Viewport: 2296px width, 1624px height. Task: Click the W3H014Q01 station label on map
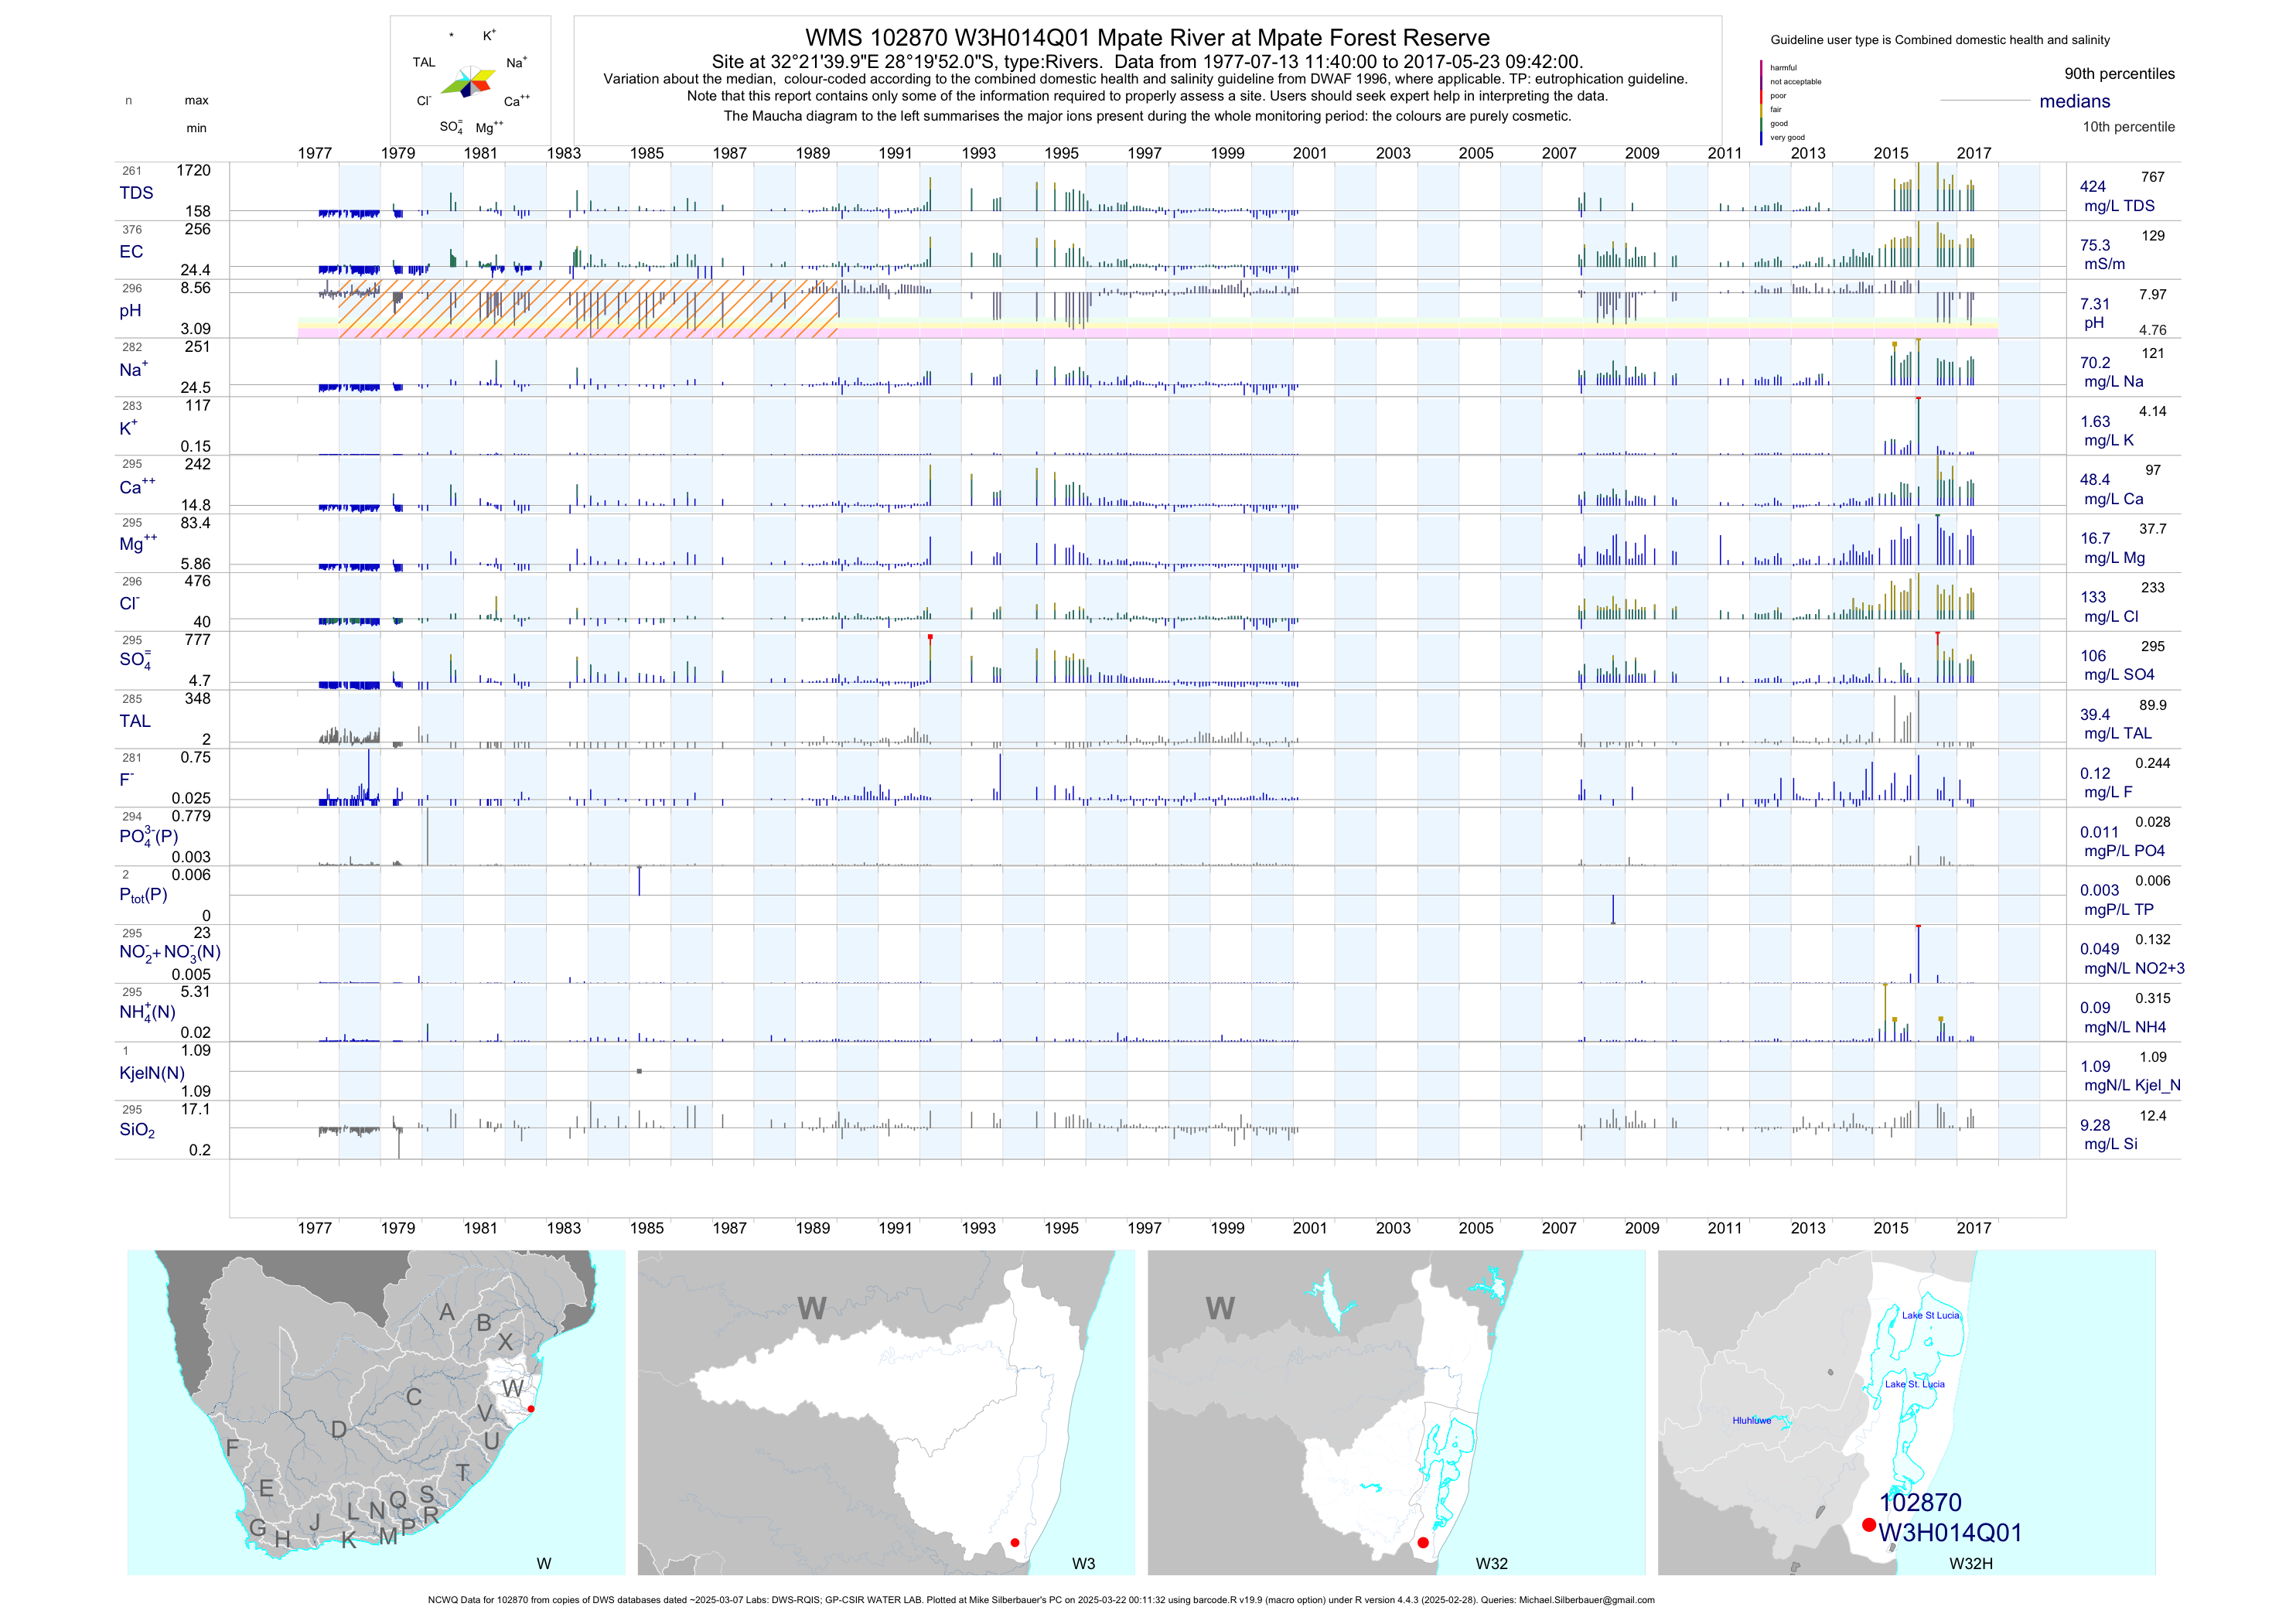[1949, 1532]
